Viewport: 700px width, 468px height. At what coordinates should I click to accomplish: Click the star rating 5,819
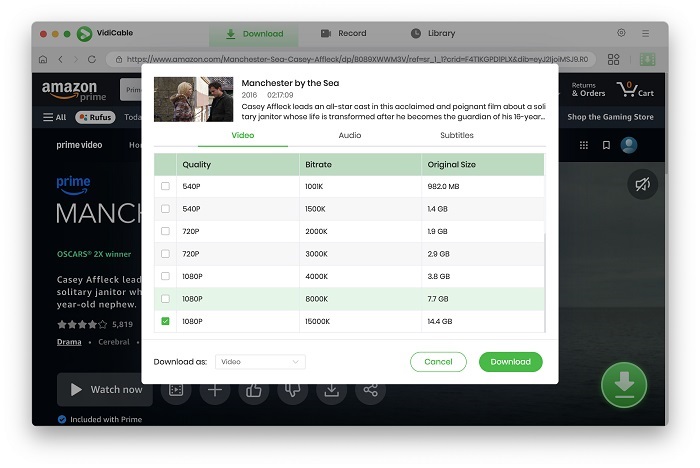[x=95, y=324]
